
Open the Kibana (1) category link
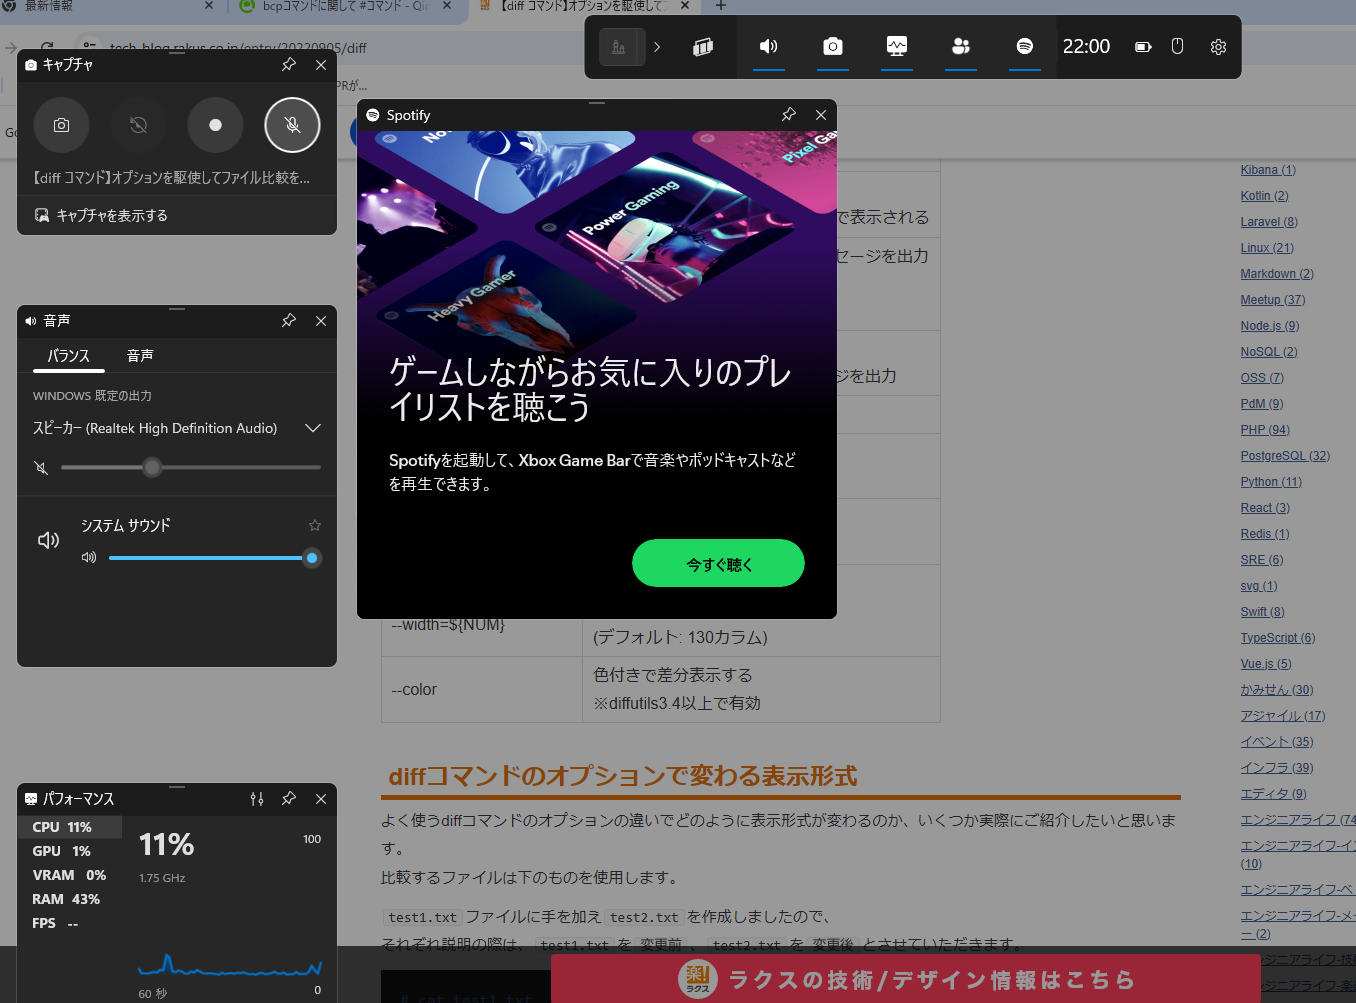[1268, 170]
